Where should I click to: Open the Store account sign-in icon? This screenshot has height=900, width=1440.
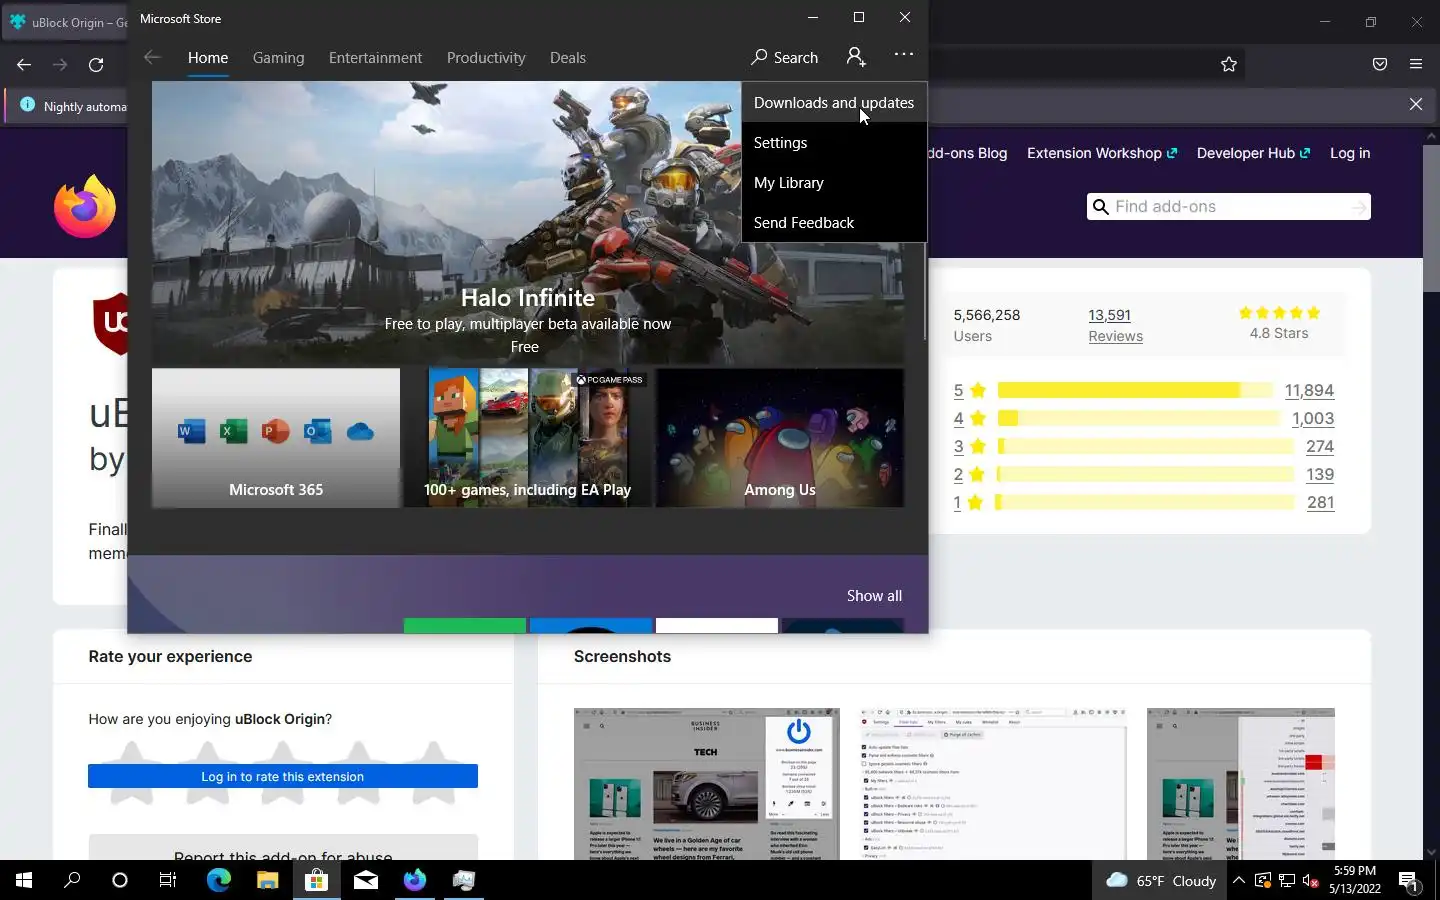tap(856, 56)
